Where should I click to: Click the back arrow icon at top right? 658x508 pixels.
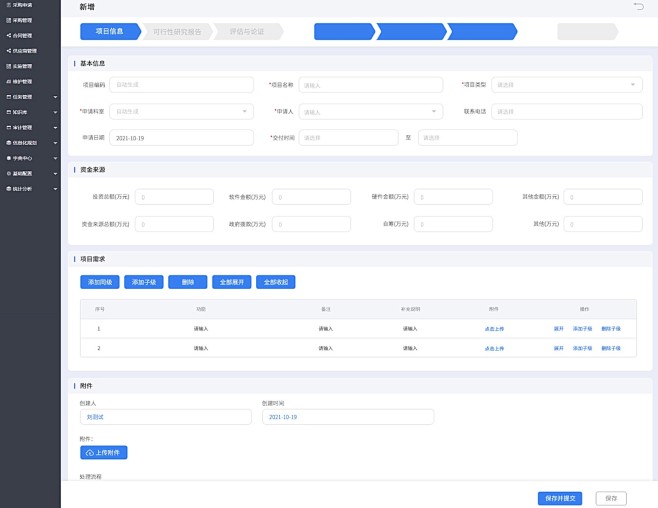tap(638, 7)
